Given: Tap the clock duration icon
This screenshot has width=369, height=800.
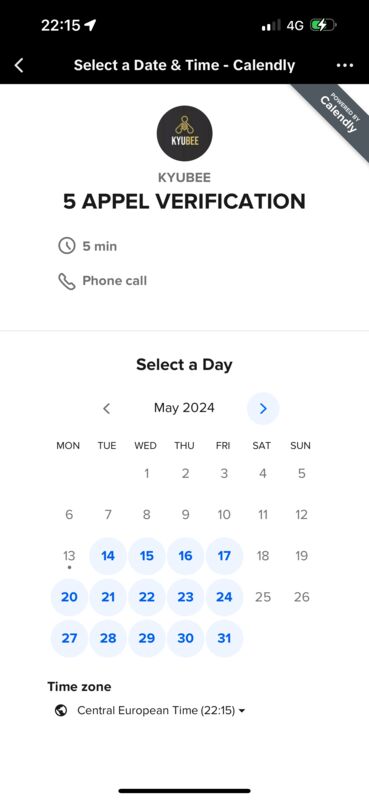Looking at the screenshot, I should click(x=67, y=246).
